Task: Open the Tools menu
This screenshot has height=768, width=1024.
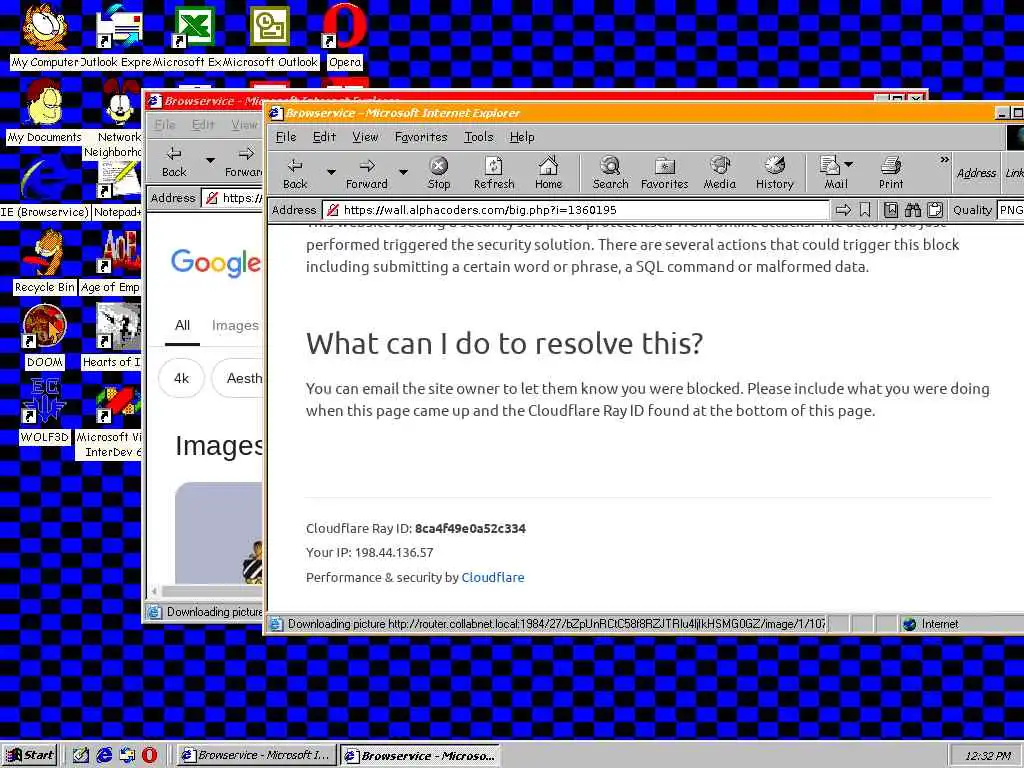Action: coord(479,137)
